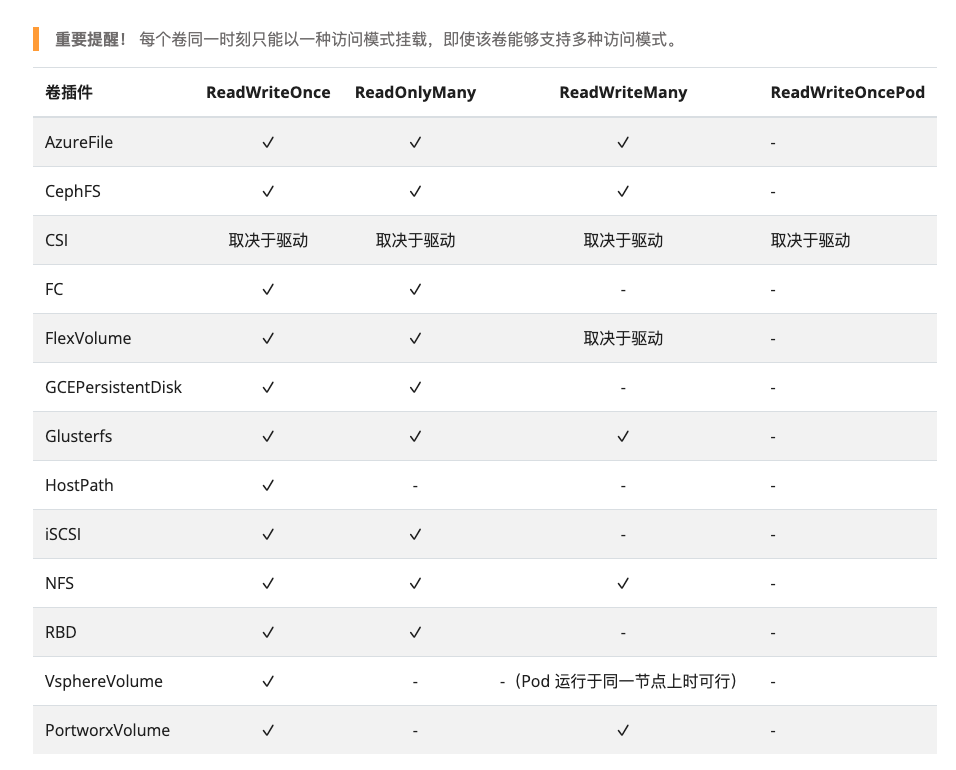This screenshot has height=770, width=956.
Task: Click the ReadOnlyMany column header
Action: click(x=415, y=93)
